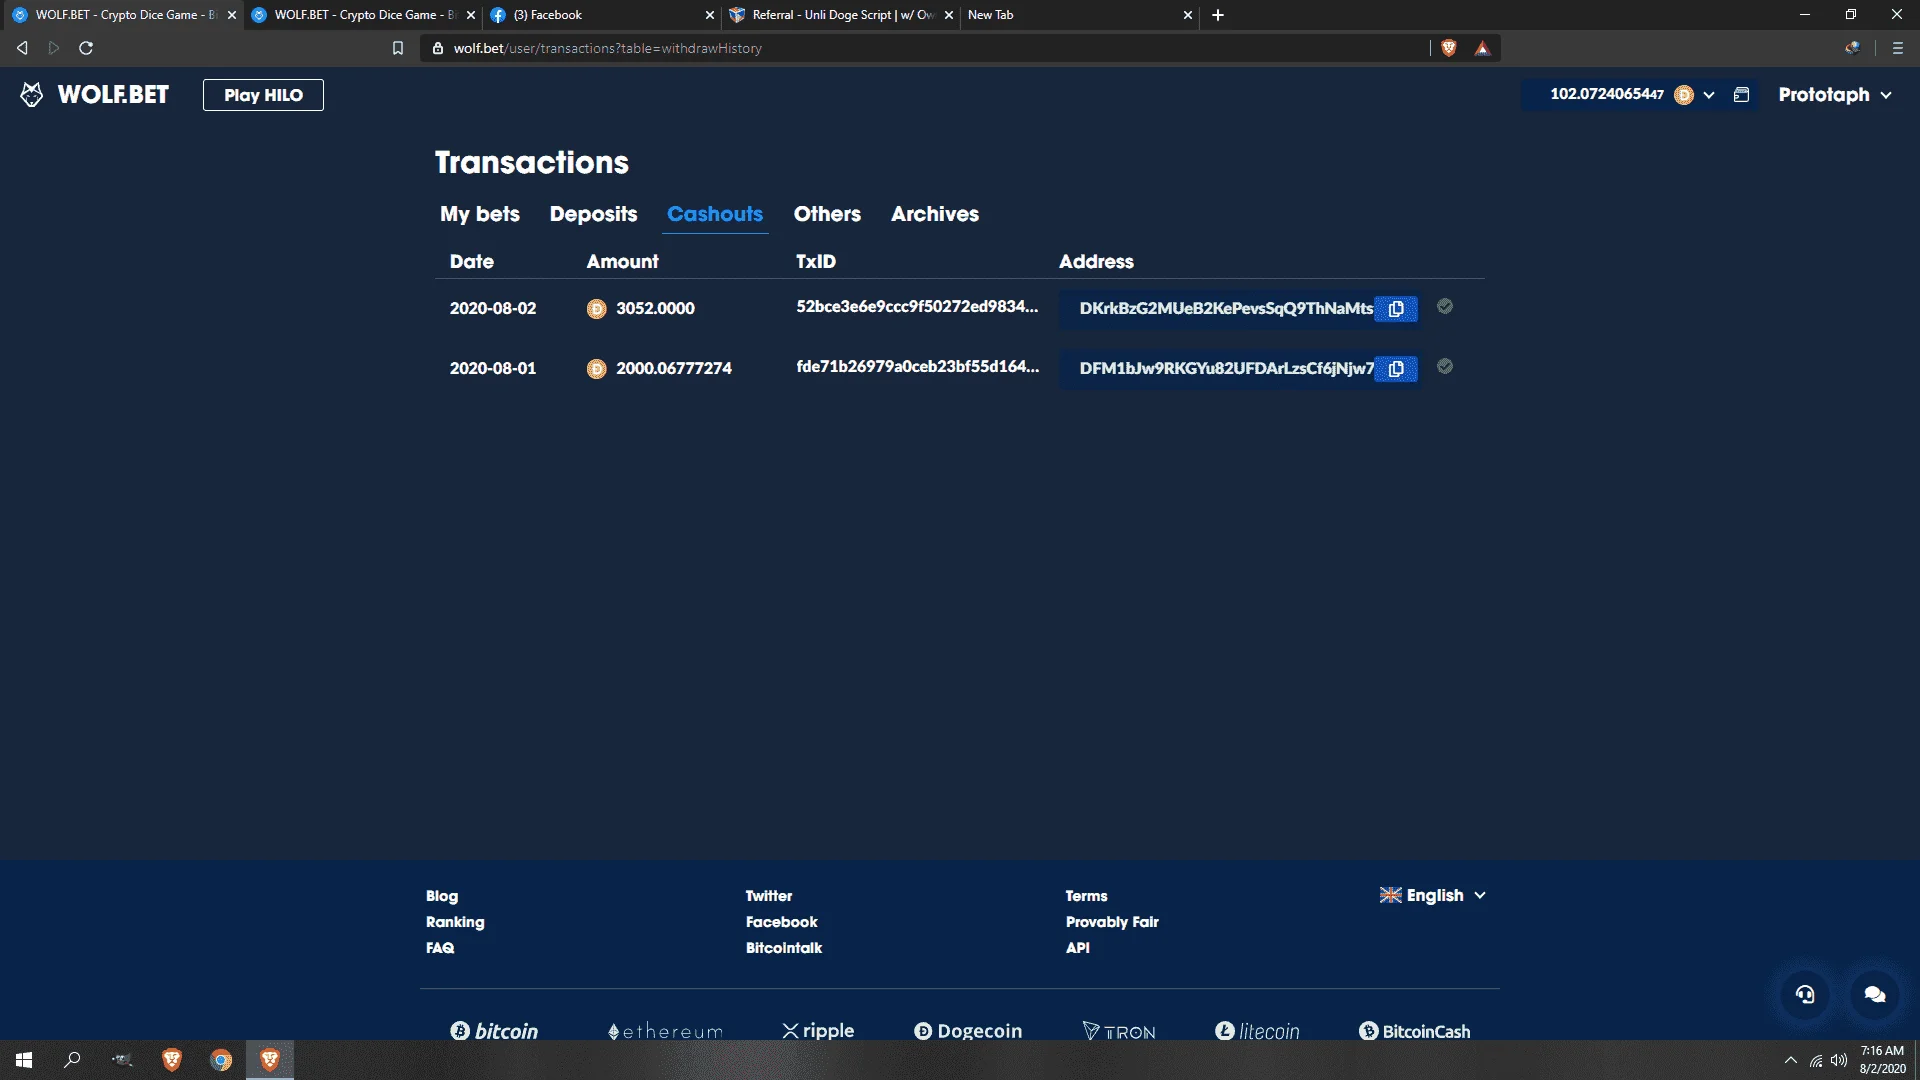1920x1080 pixels.
Task: Click the balance 102.0724065447
Action: click(1607, 94)
